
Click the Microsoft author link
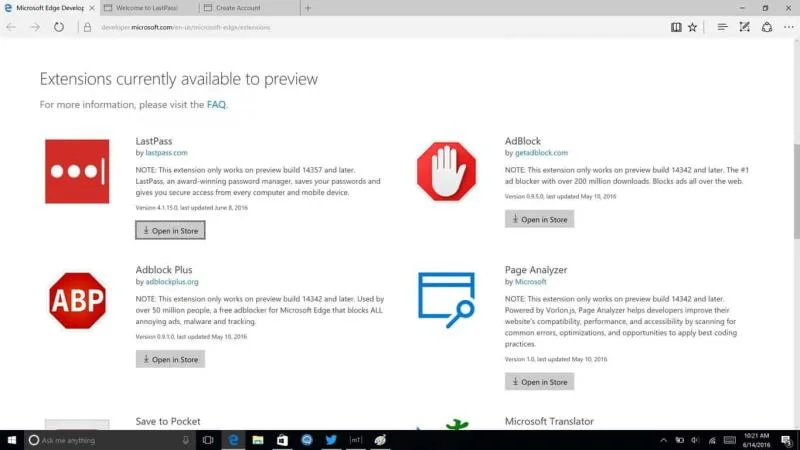pos(531,282)
